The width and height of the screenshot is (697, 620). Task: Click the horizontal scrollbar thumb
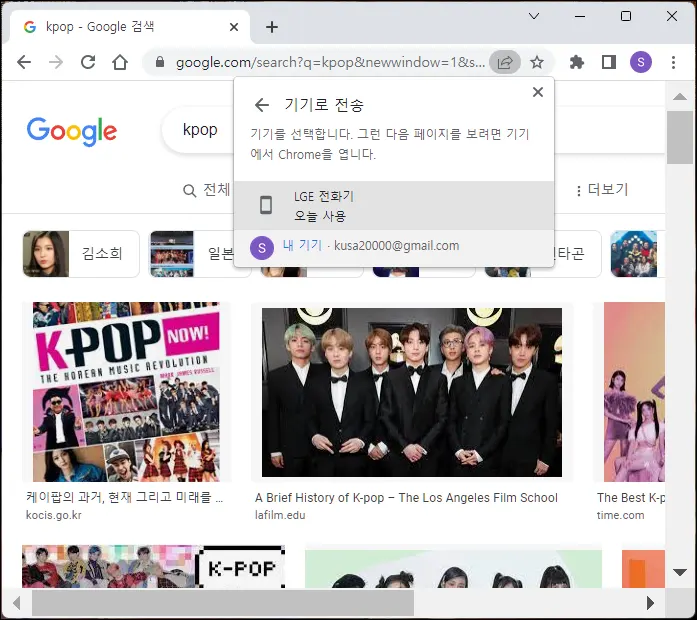[223, 603]
